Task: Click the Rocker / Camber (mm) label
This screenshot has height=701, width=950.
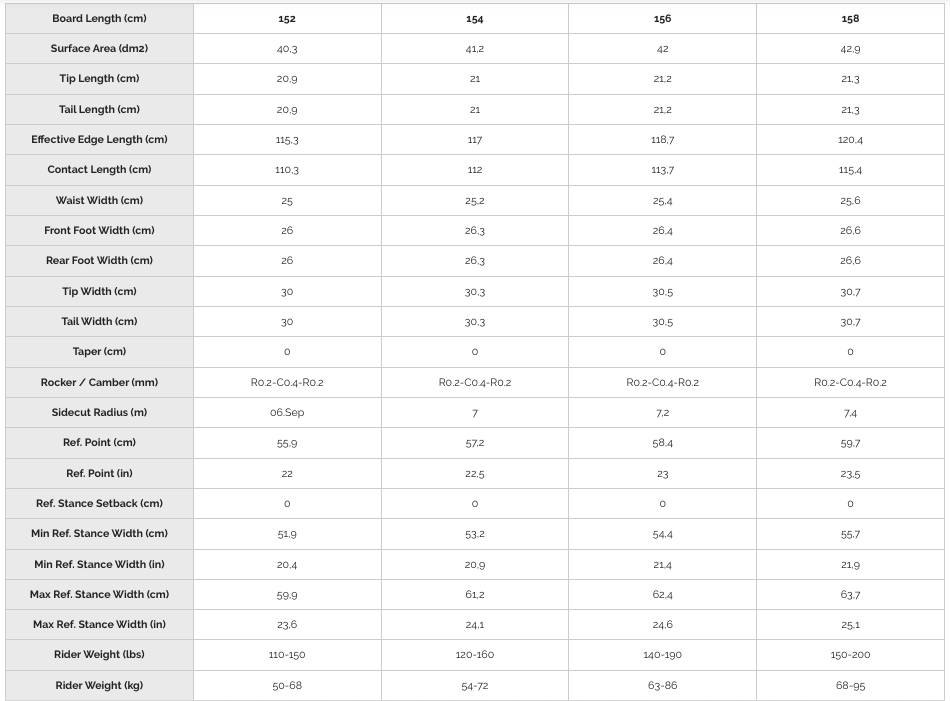Action: pyautogui.click(x=99, y=382)
